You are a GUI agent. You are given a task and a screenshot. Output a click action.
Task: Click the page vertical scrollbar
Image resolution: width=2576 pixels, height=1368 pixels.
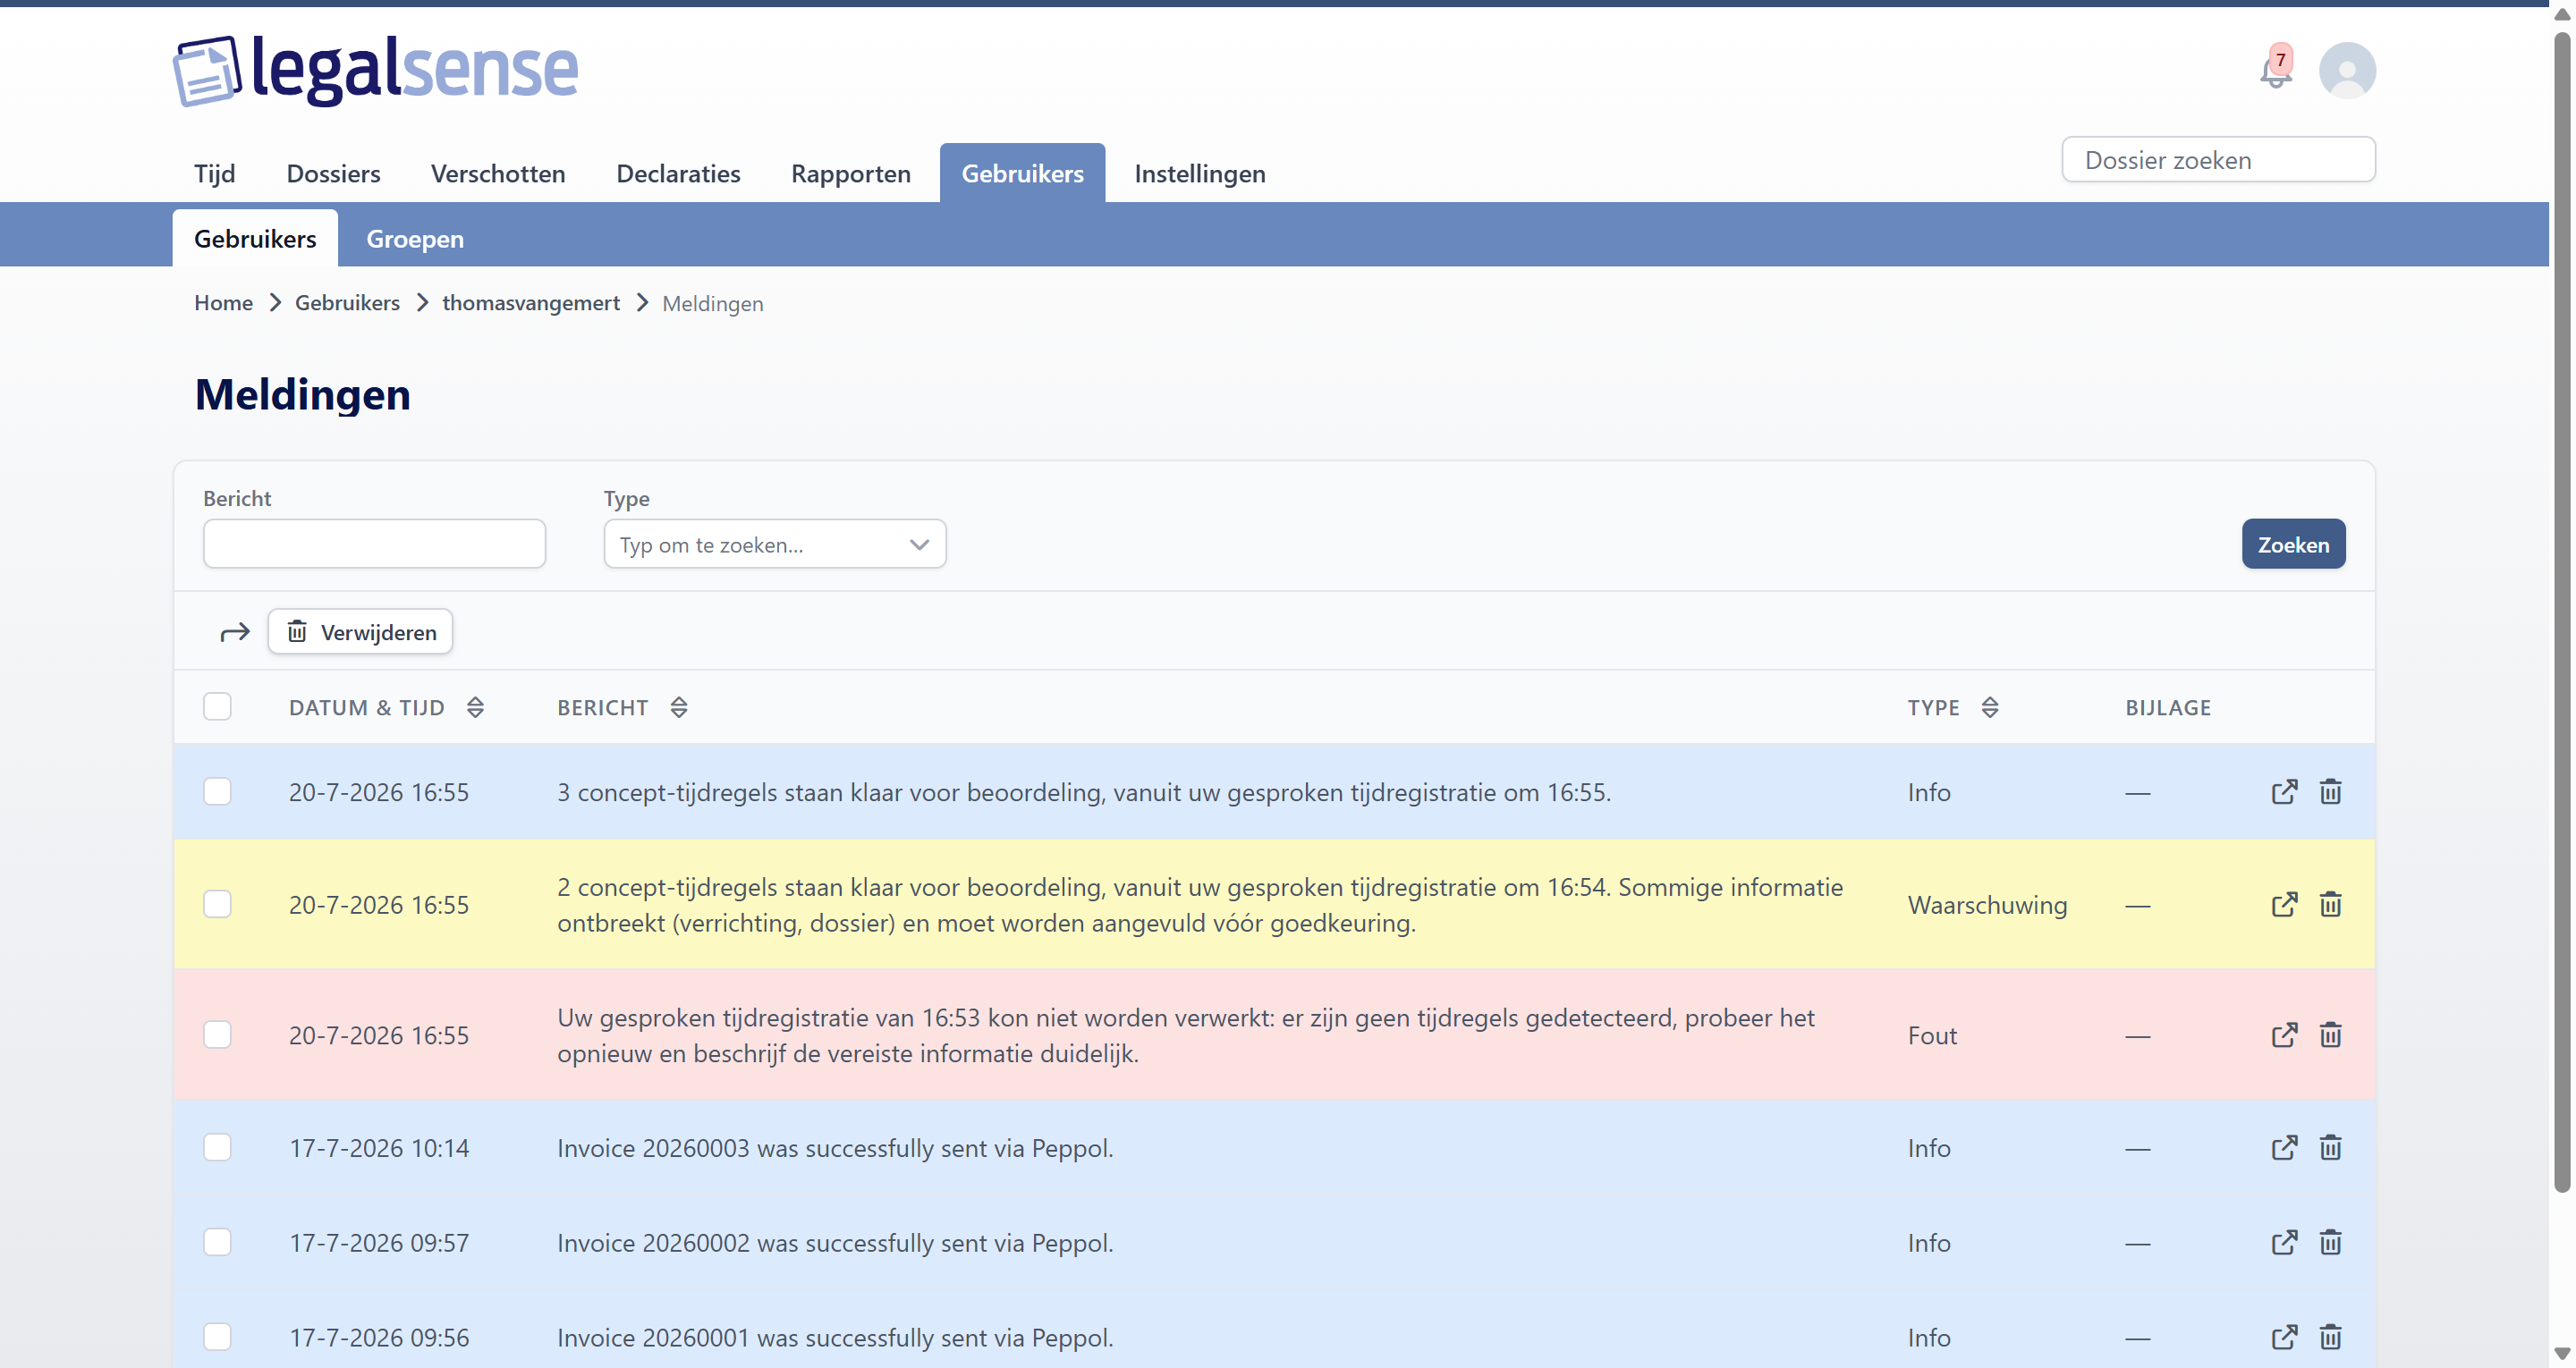tap(2562, 612)
